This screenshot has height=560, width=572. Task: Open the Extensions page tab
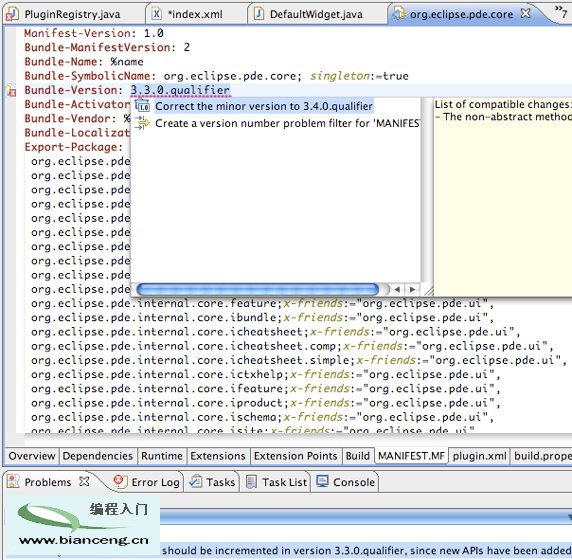pos(218,456)
